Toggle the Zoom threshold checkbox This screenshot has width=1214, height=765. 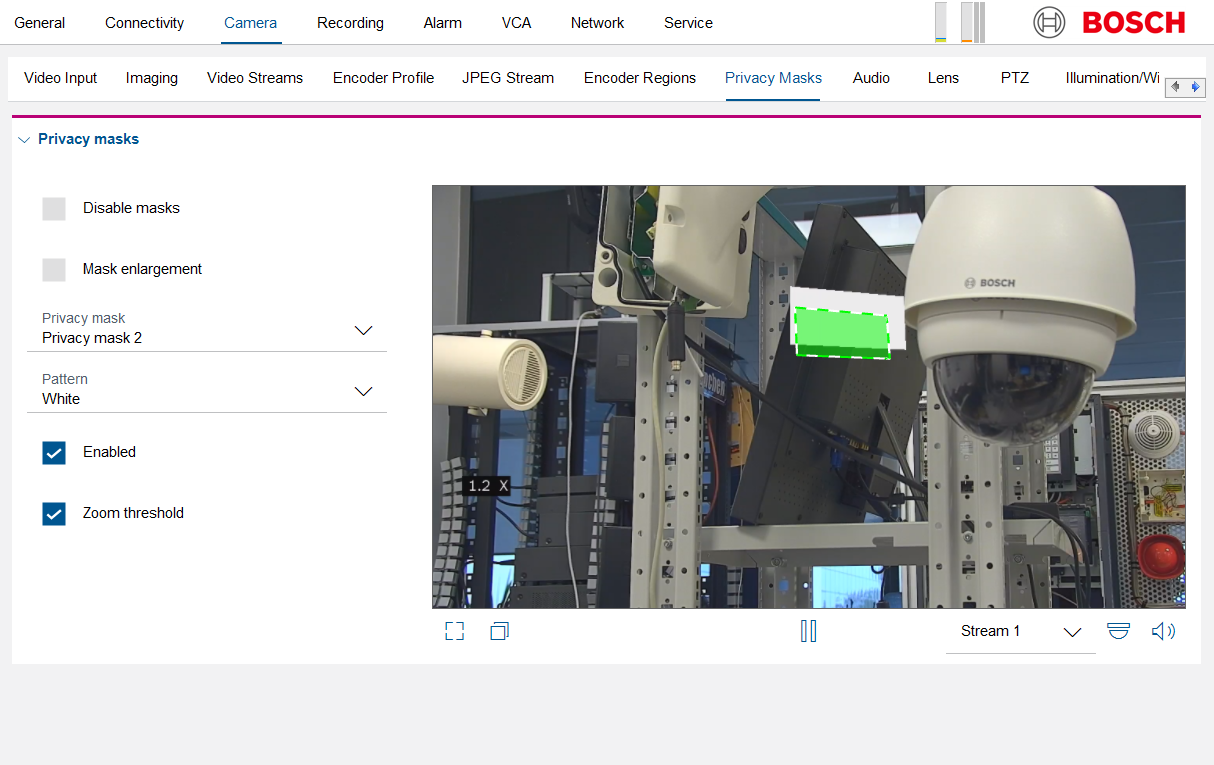(54, 513)
